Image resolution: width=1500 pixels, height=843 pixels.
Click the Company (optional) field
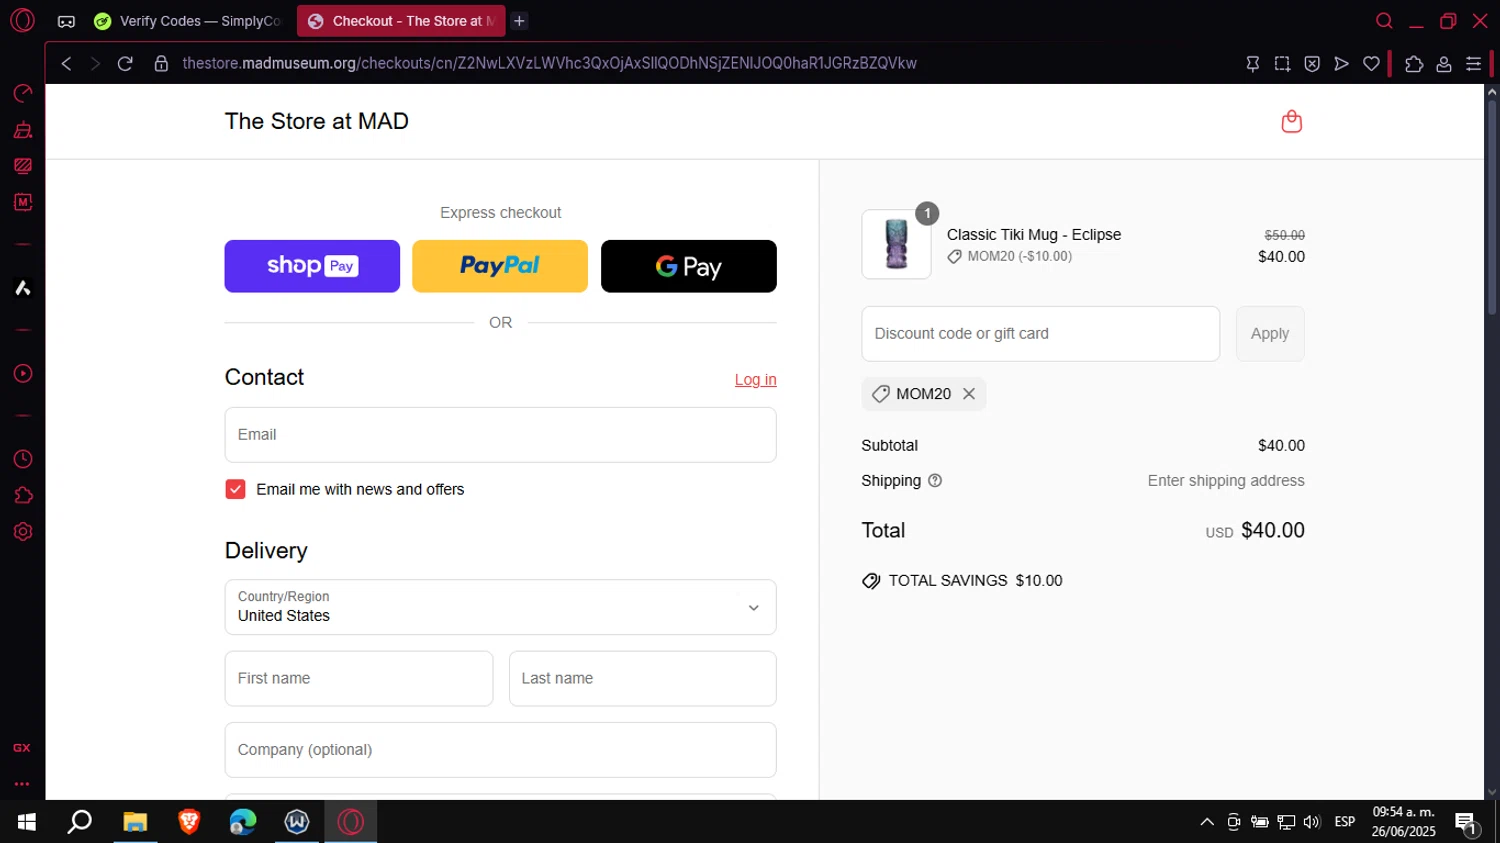[500, 750]
